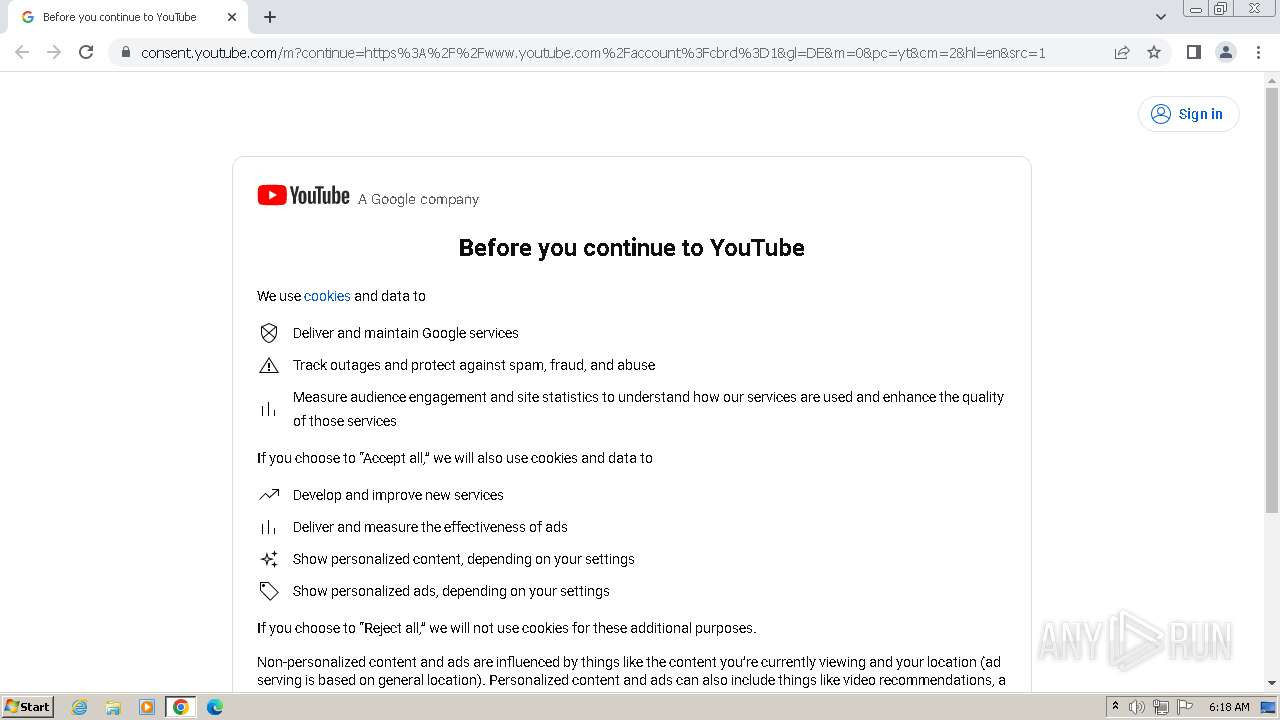Close the 'Before you continue to YouTube' tab

point(232,17)
